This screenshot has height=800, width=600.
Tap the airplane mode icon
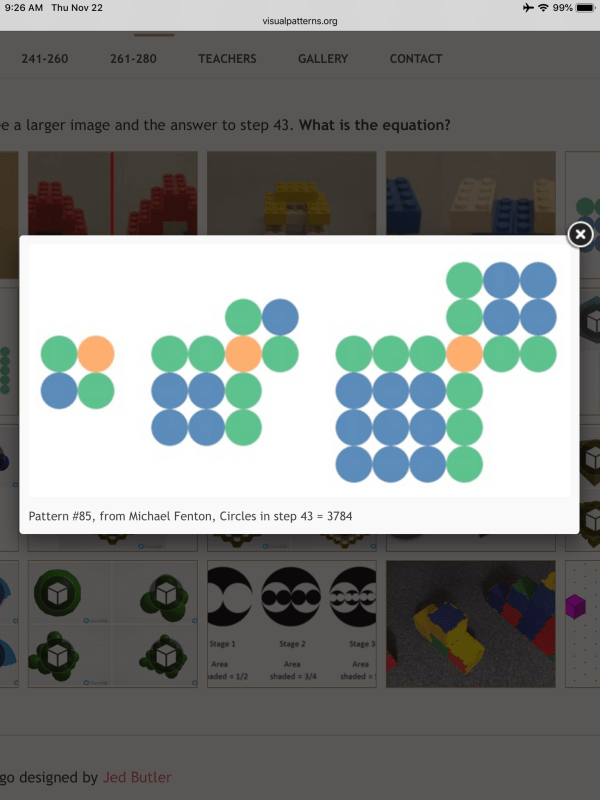pos(527,8)
